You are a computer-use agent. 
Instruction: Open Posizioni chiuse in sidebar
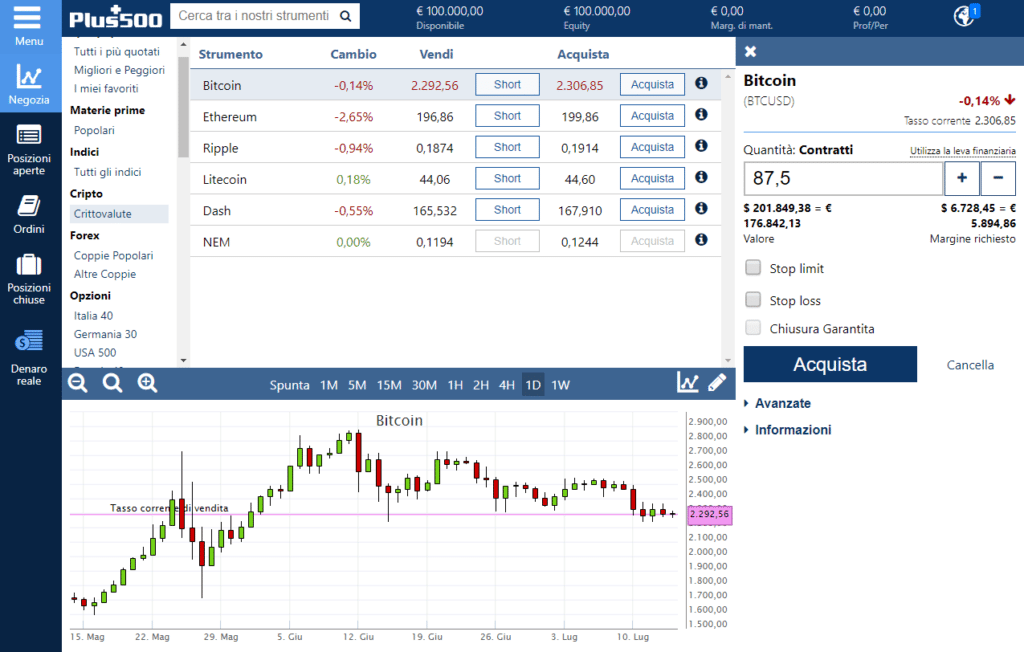(x=29, y=280)
